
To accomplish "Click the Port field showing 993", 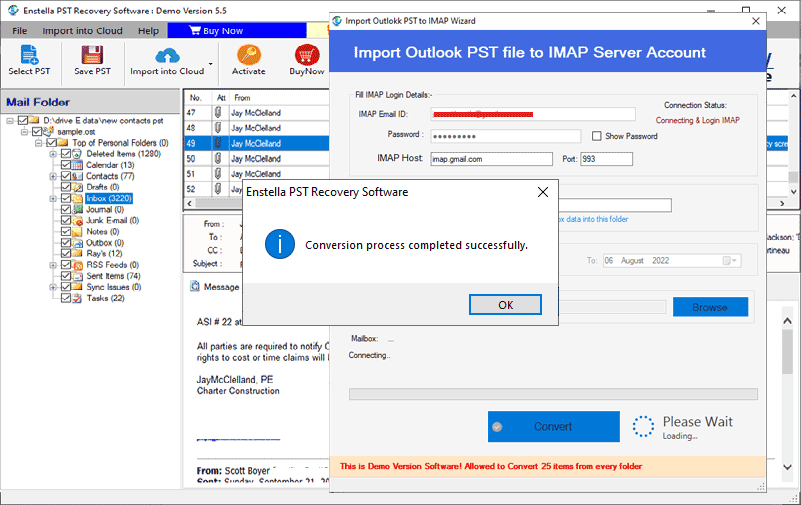I will click(x=606, y=159).
